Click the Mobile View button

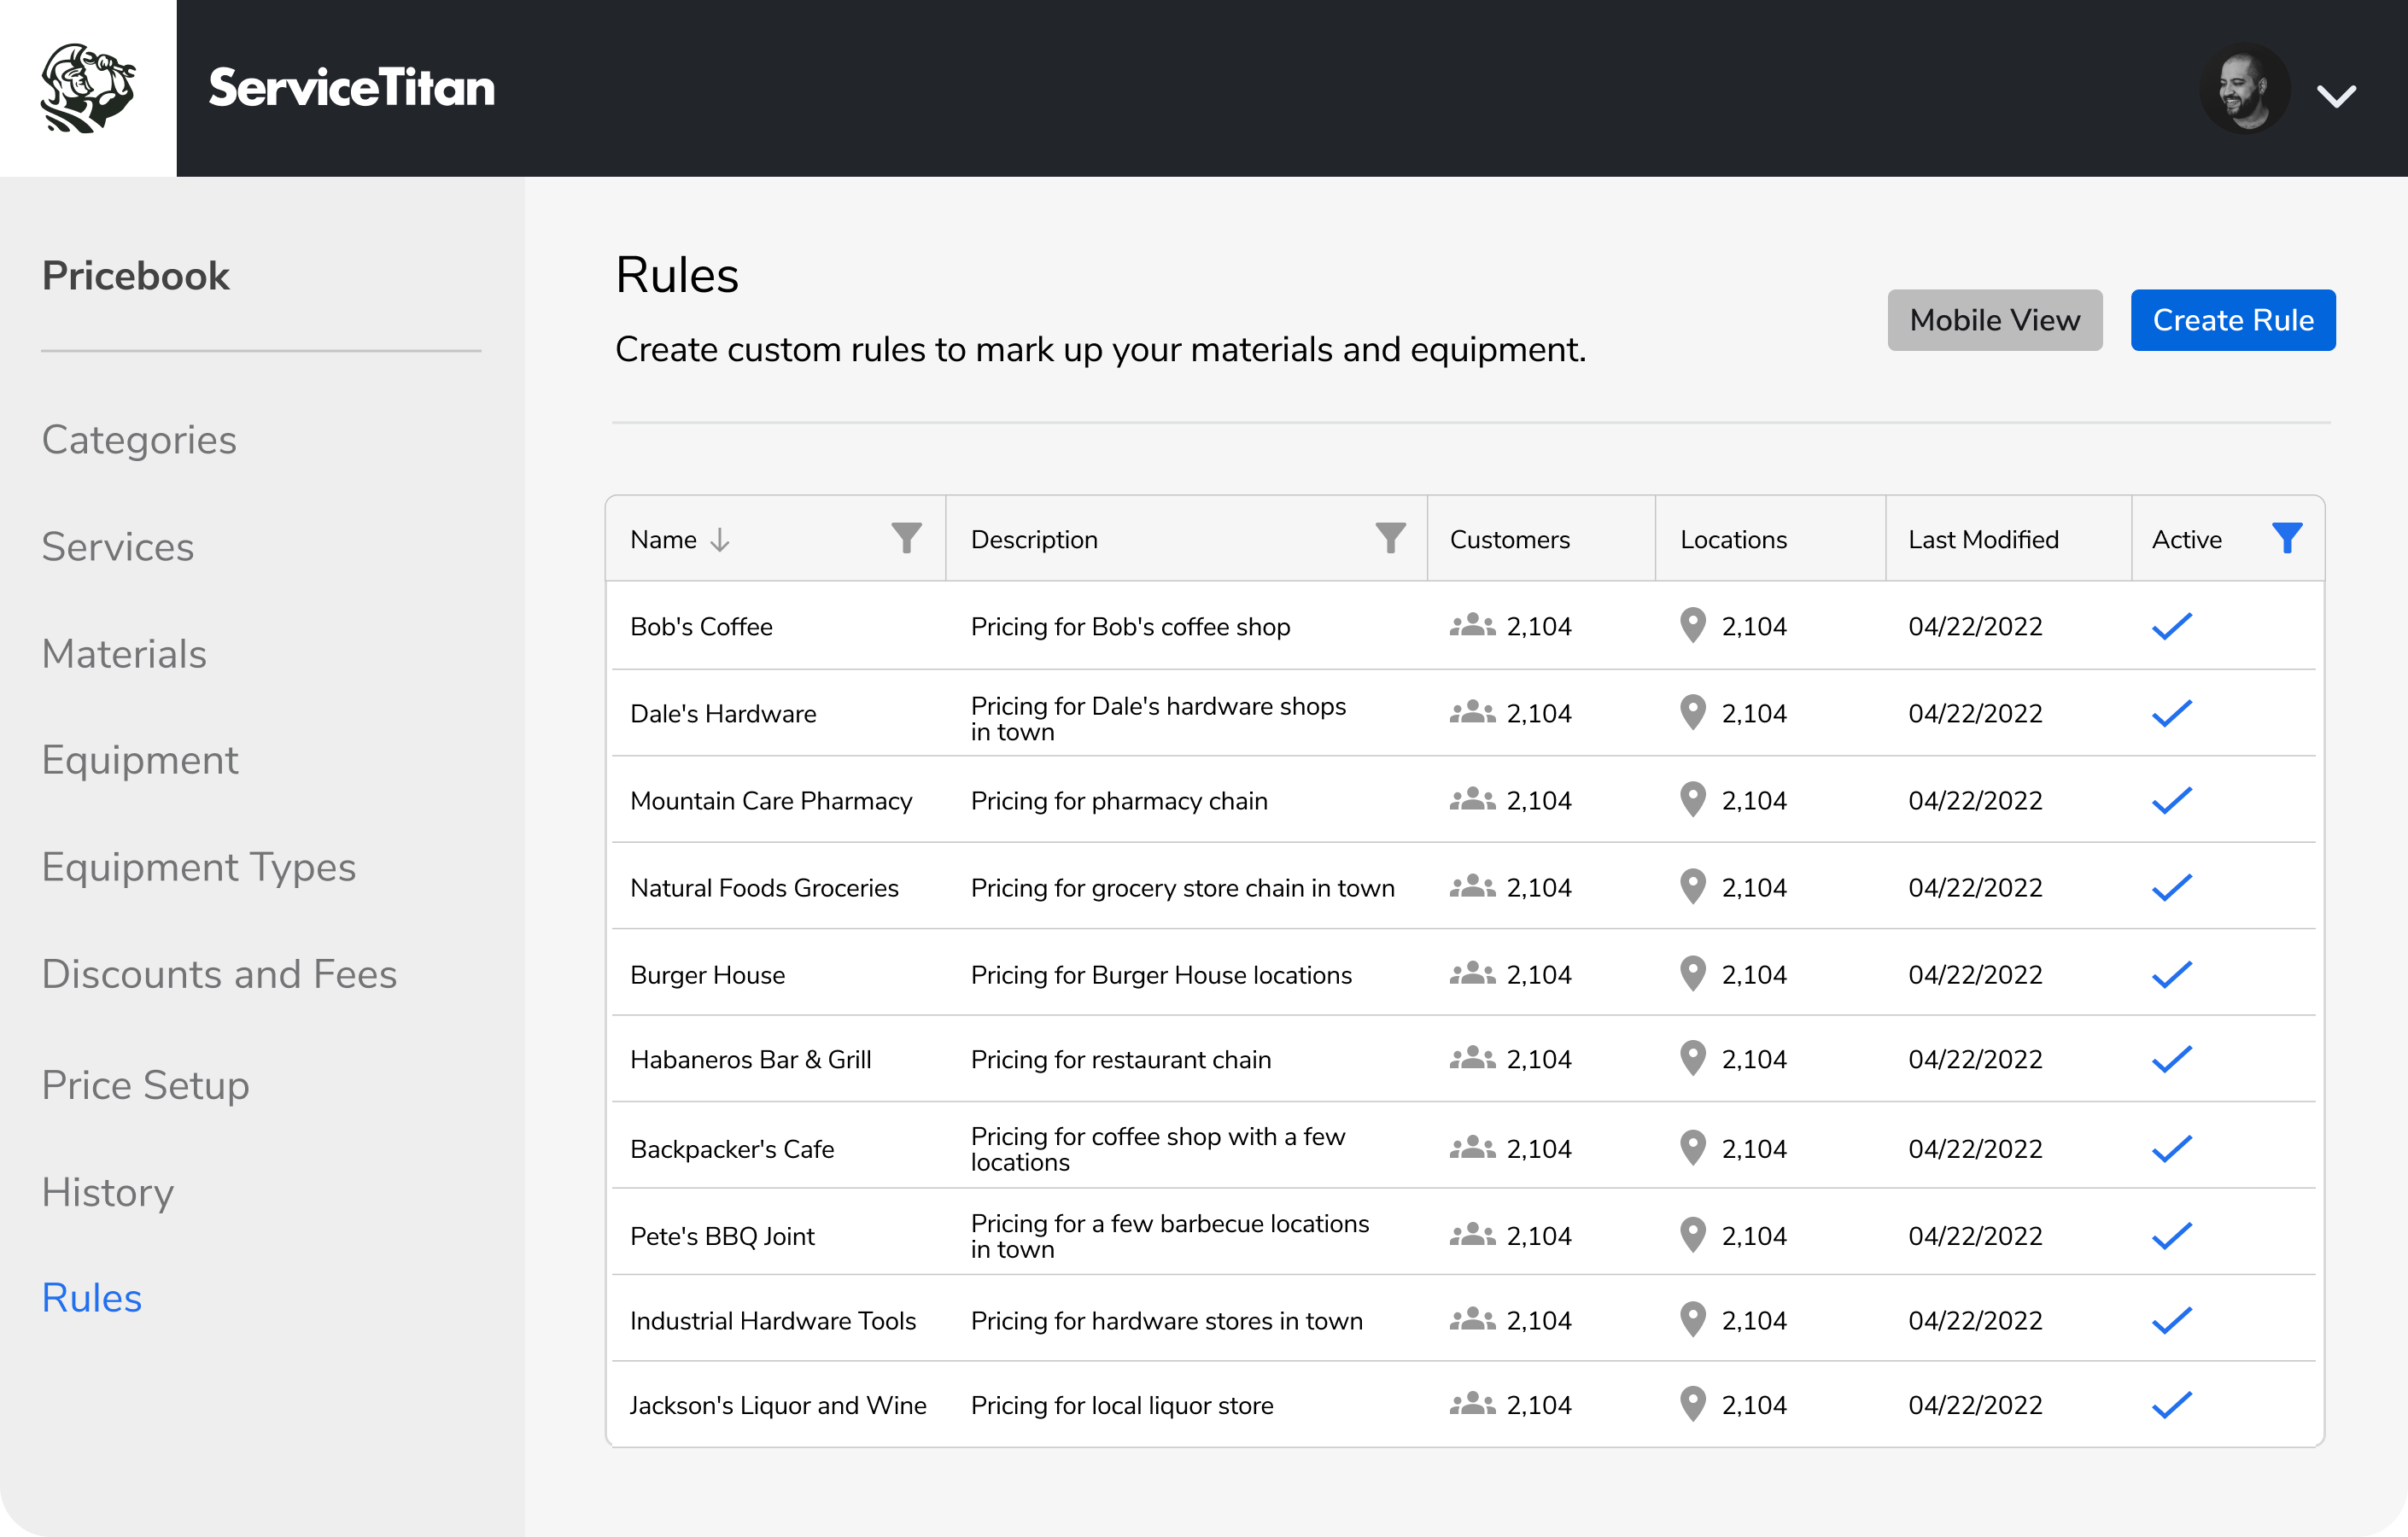click(x=1994, y=320)
